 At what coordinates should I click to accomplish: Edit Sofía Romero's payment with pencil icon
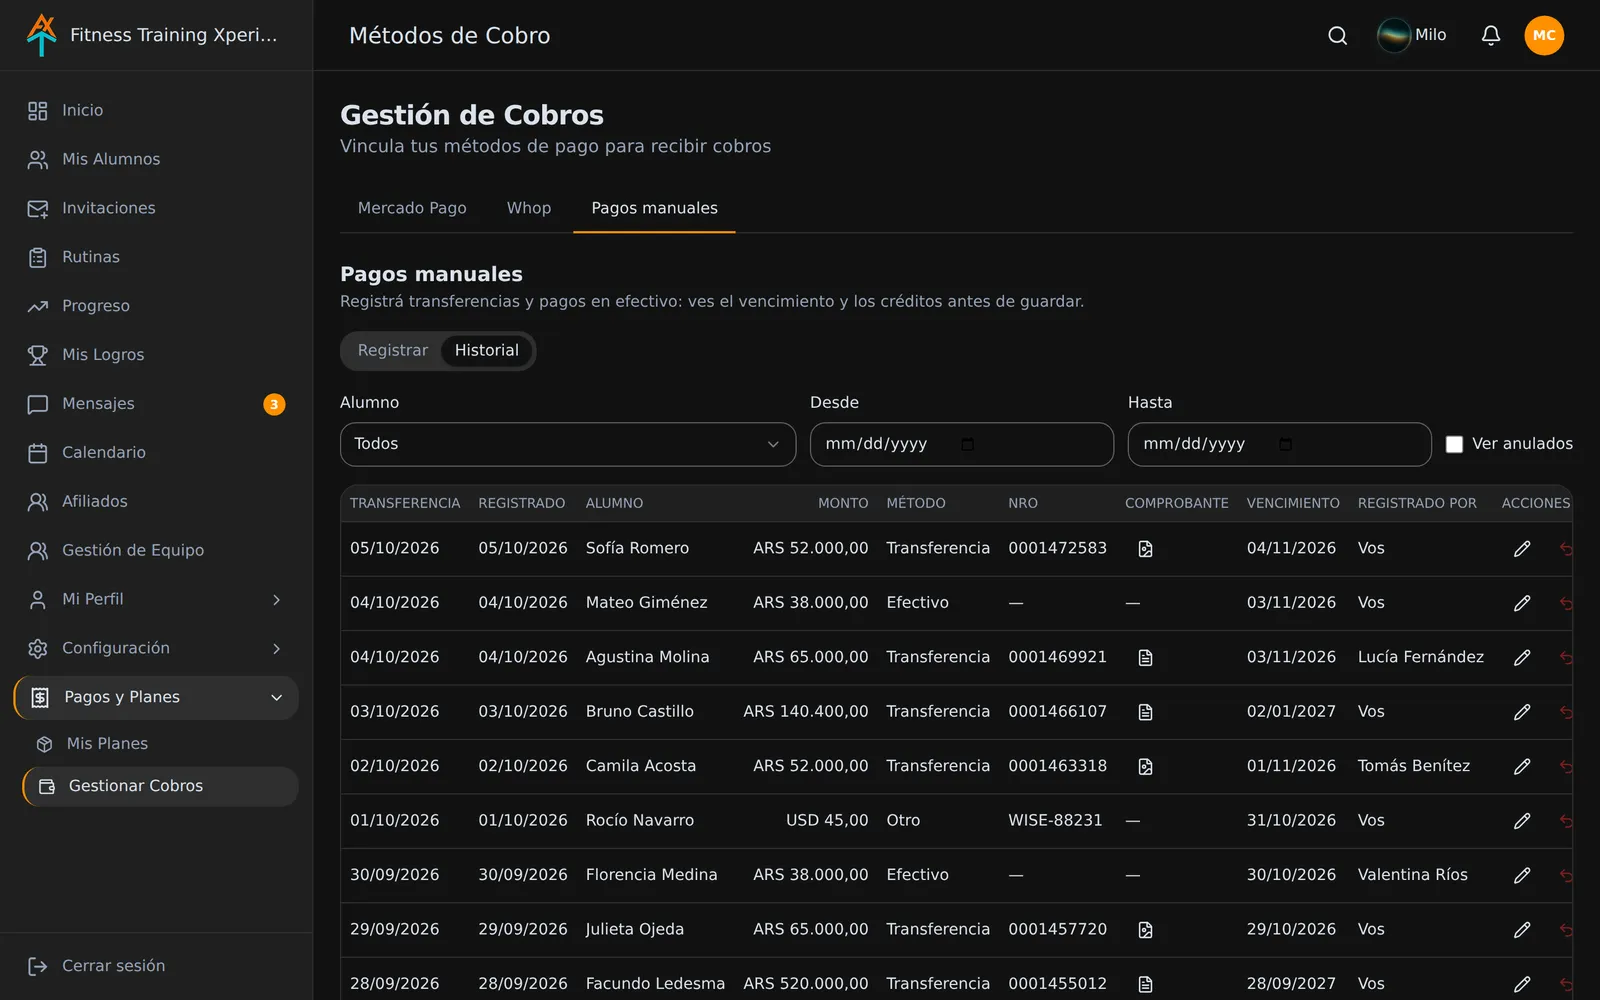1522,549
